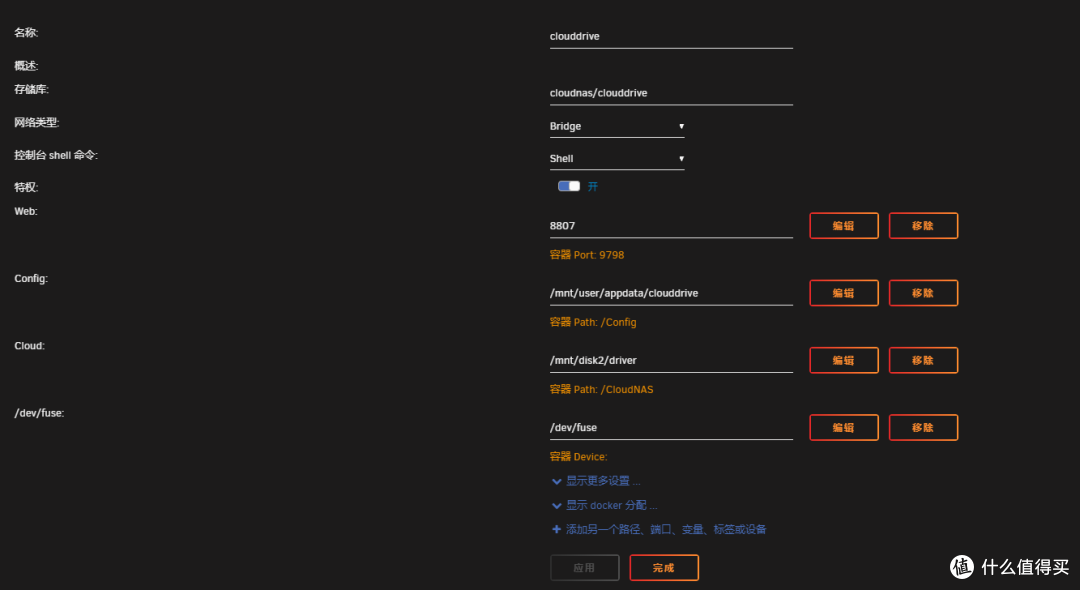Screen dimensions: 1080x590
Task: Click remove button for Cloud path
Action: pyautogui.click(x=923, y=361)
